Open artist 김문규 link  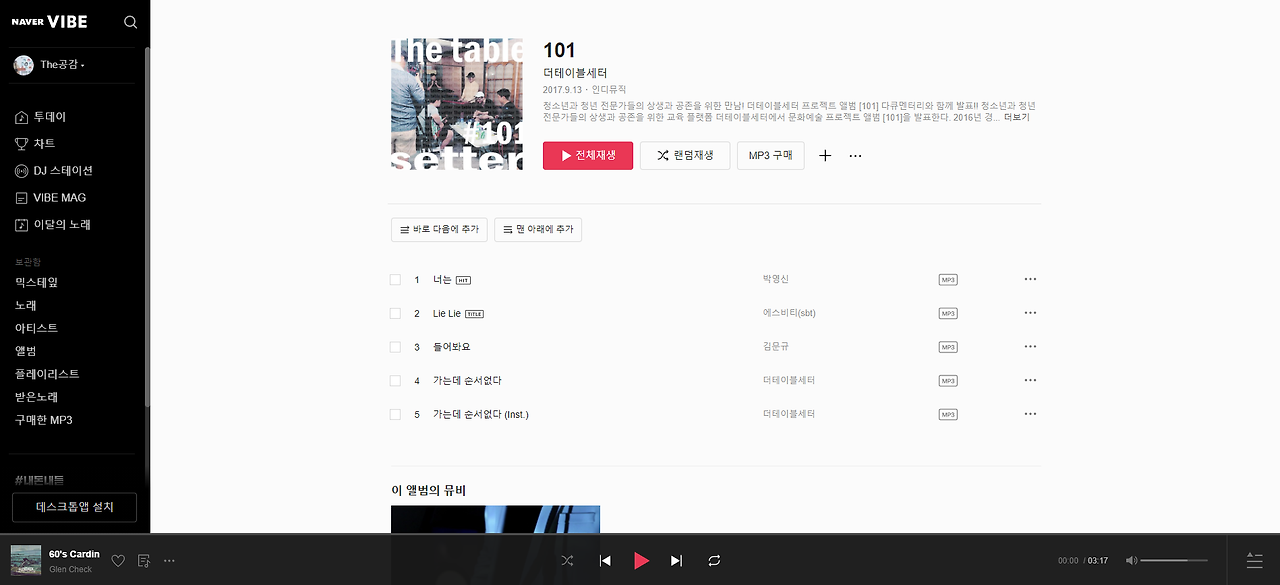[775, 346]
